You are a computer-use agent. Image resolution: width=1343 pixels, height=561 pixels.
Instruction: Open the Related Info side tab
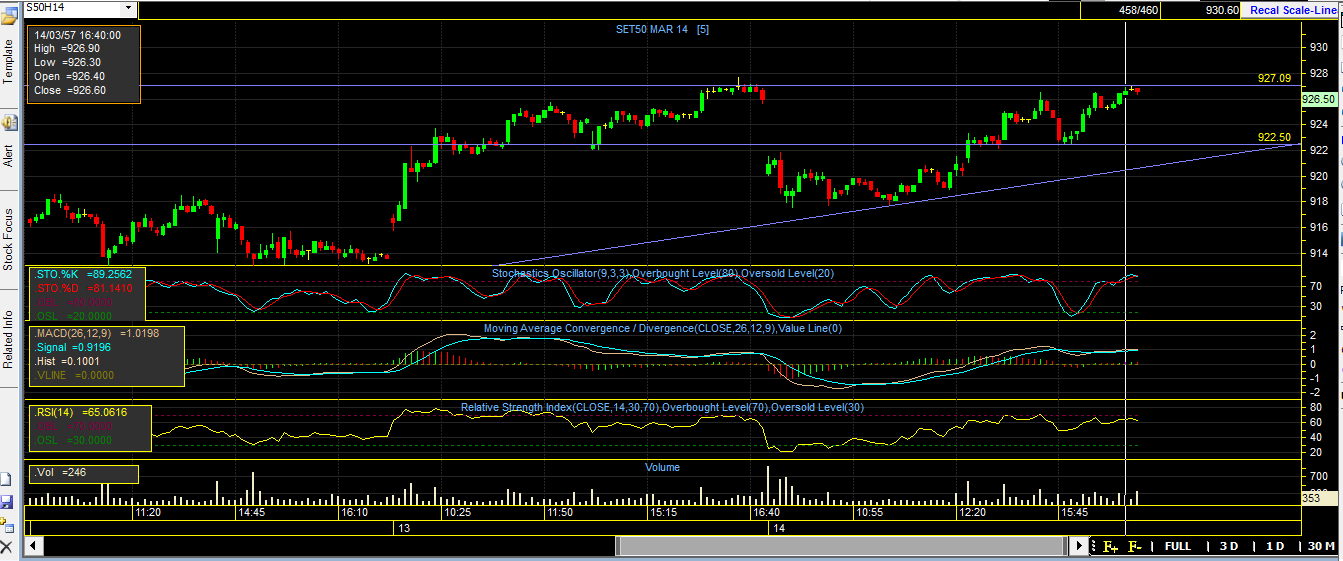(9, 339)
